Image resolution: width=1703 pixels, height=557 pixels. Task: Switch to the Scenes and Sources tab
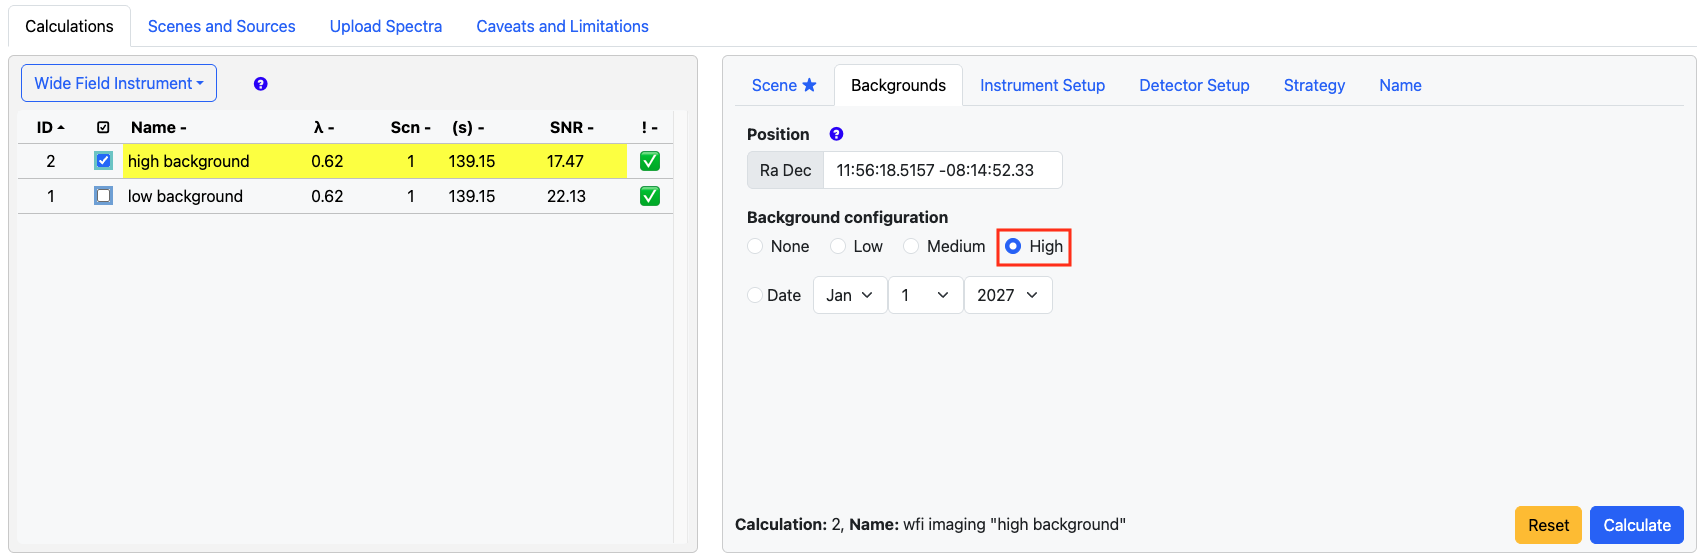221,26
